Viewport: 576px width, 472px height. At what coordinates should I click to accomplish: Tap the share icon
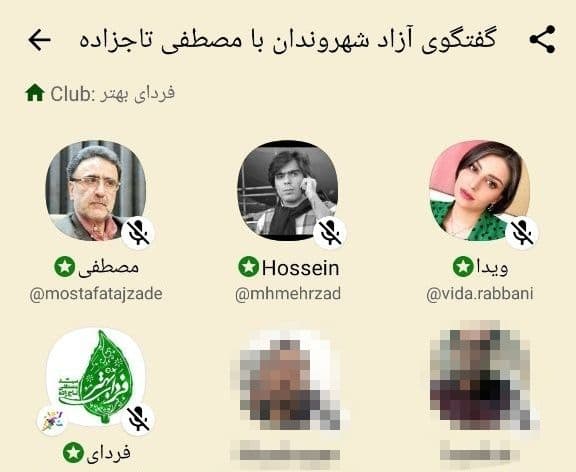click(x=542, y=39)
